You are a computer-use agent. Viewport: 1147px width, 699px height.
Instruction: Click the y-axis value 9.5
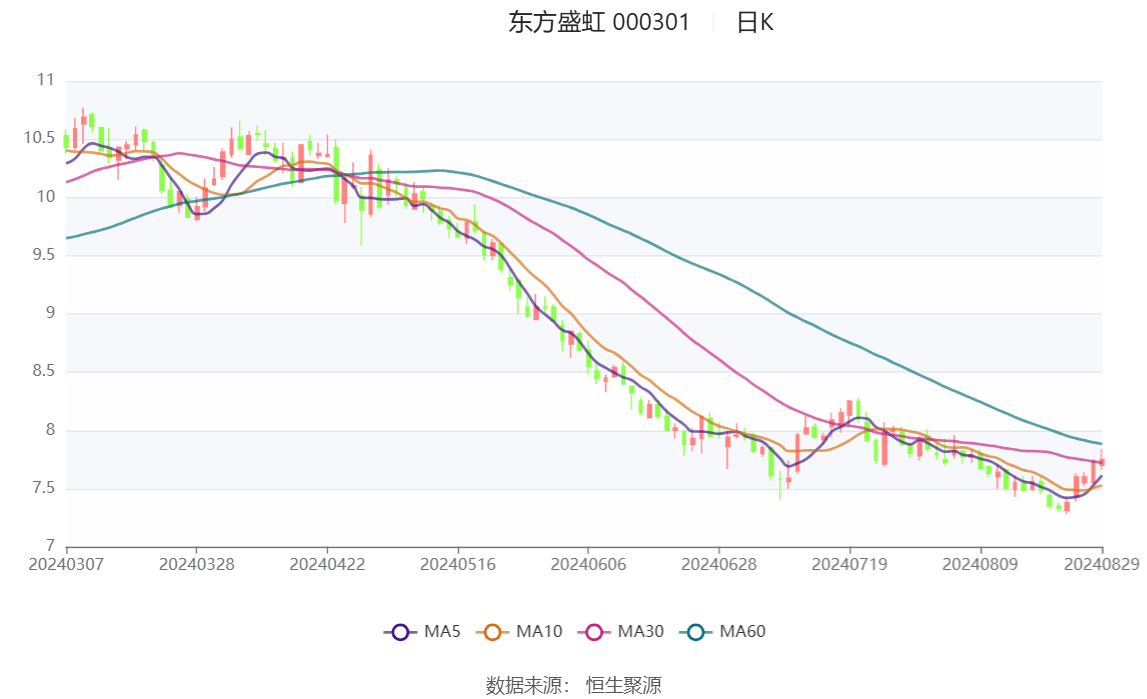click(x=43, y=254)
